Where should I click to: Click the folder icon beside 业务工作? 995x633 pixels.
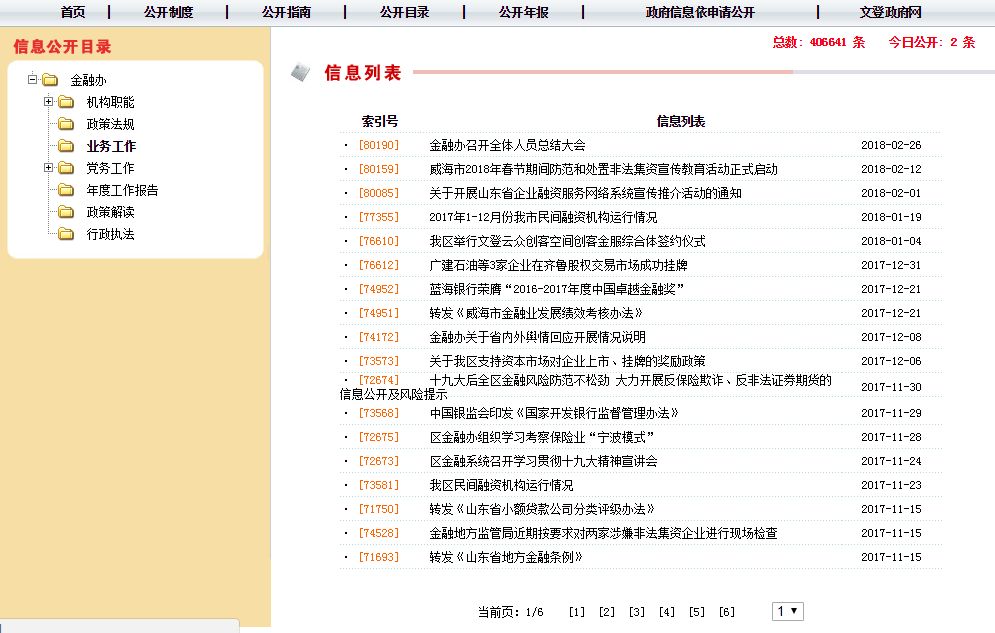click(66, 146)
